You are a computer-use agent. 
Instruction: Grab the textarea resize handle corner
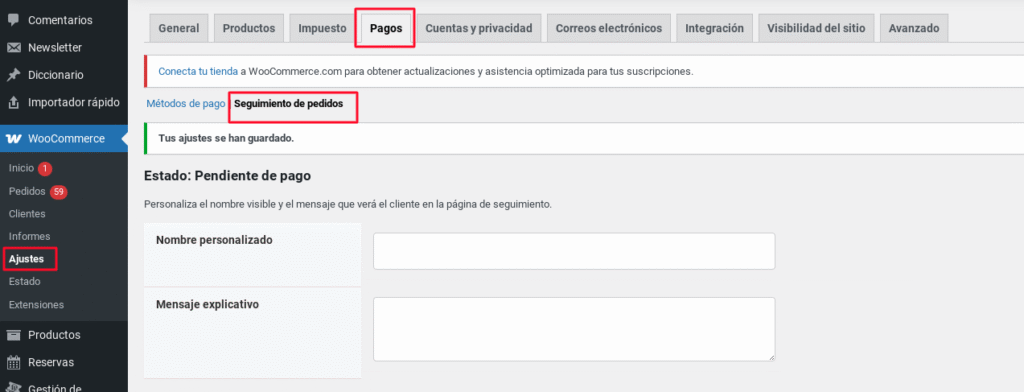[x=771, y=357]
